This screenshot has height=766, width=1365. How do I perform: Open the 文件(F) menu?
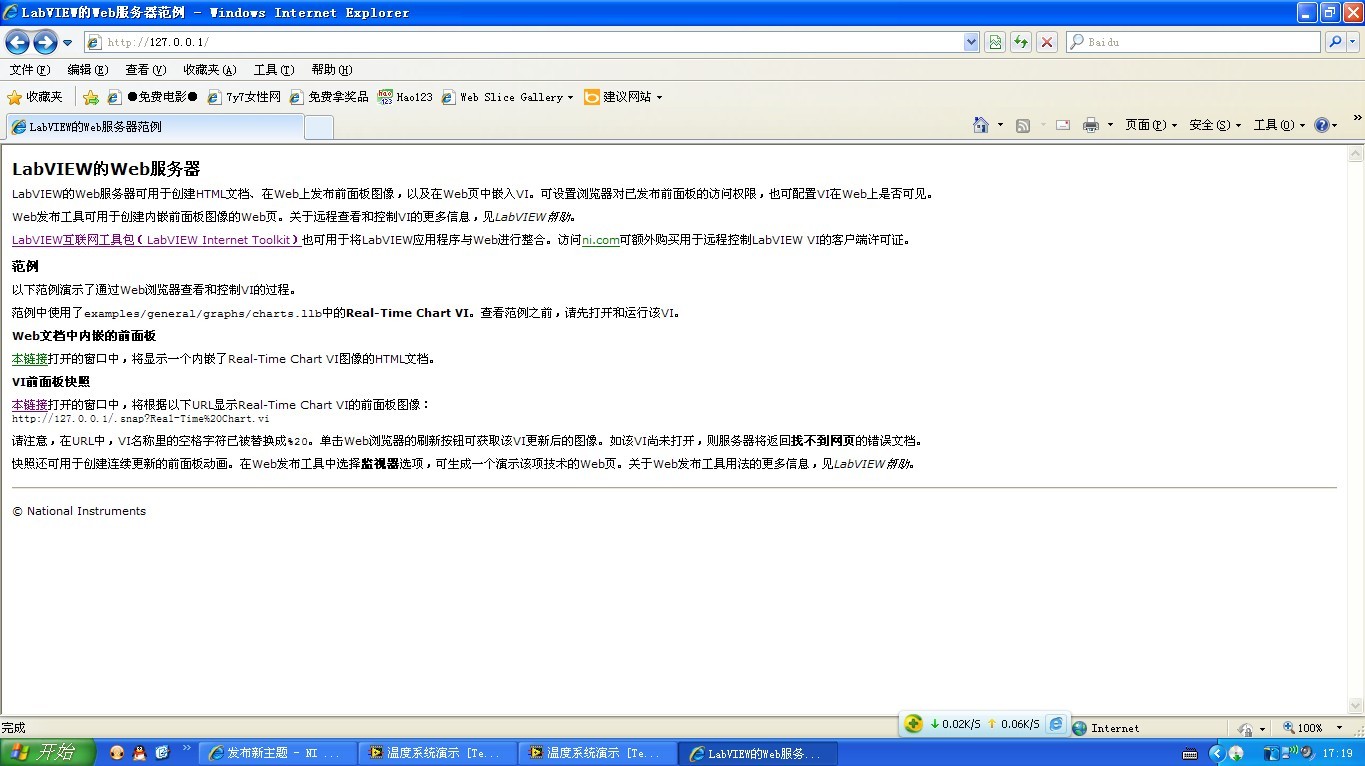pyautogui.click(x=29, y=70)
